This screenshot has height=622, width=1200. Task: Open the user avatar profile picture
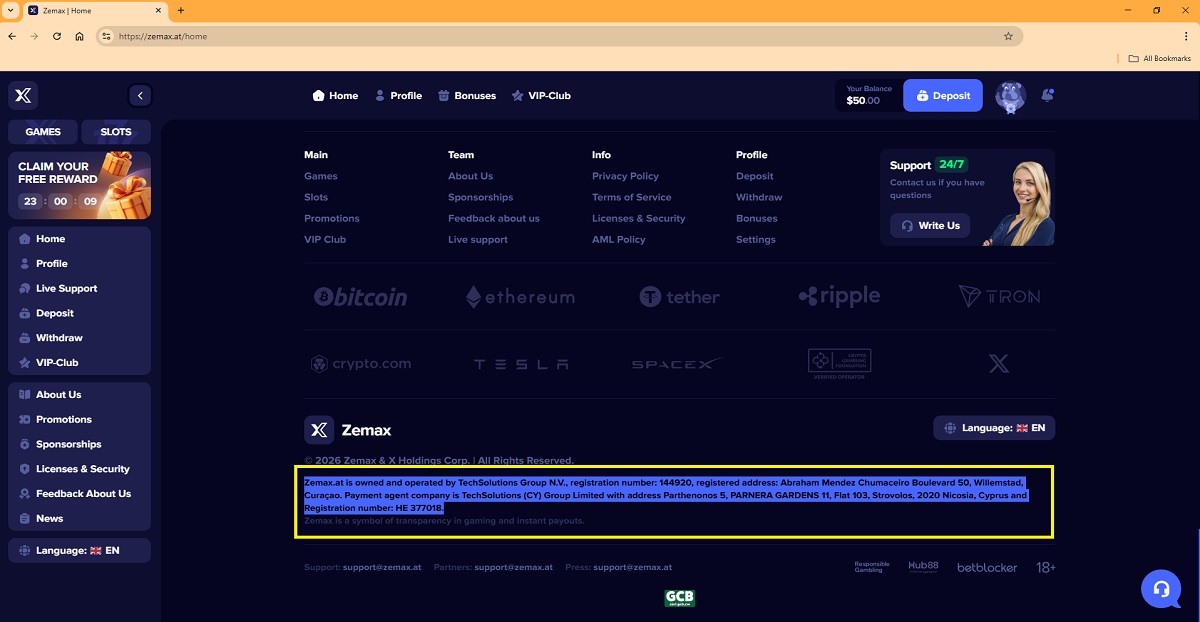[x=1010, y=96]
